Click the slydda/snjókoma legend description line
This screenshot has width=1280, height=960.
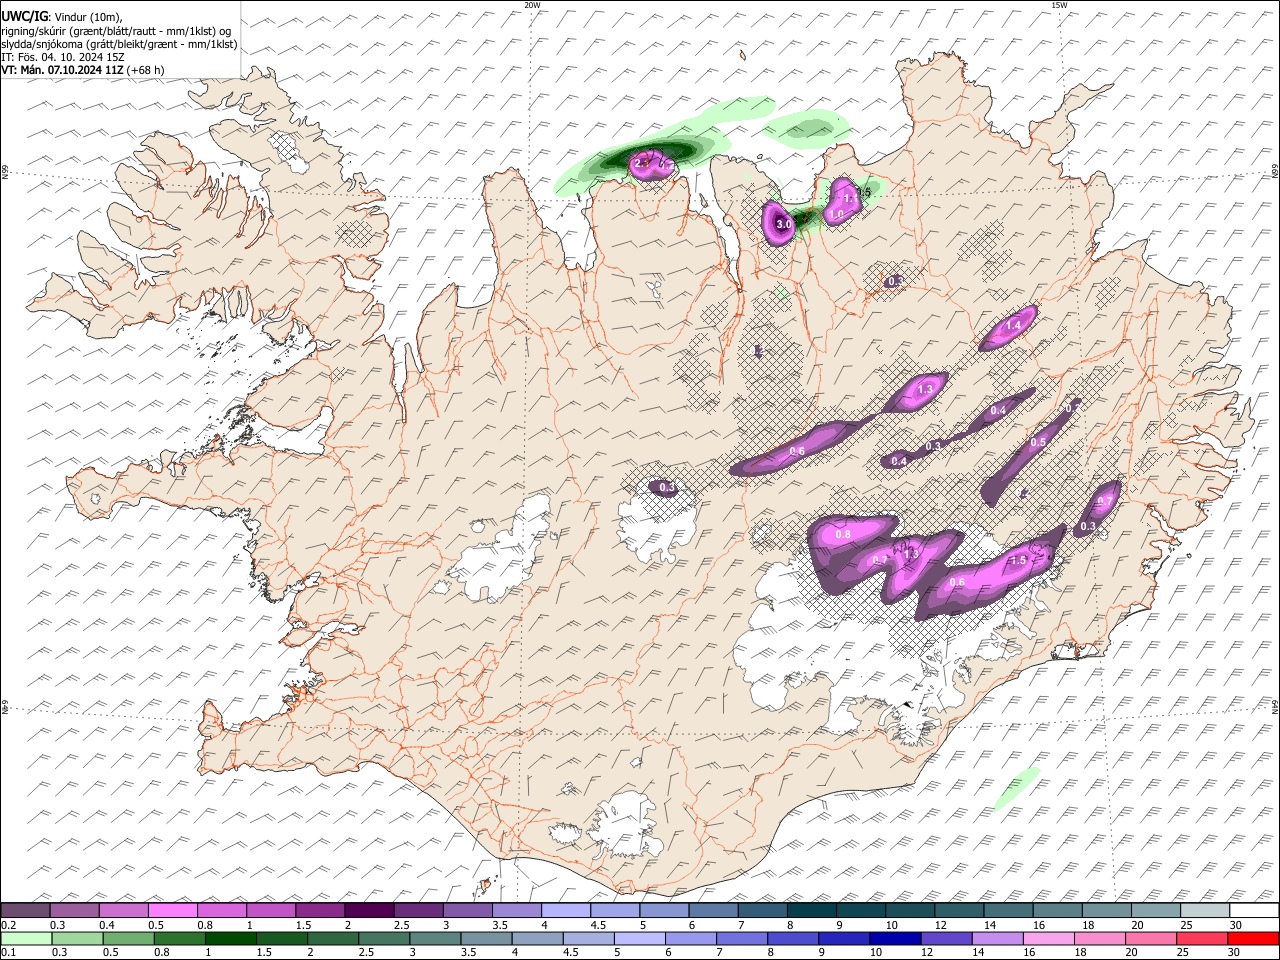pyautogui.click(x=119, y=44)
